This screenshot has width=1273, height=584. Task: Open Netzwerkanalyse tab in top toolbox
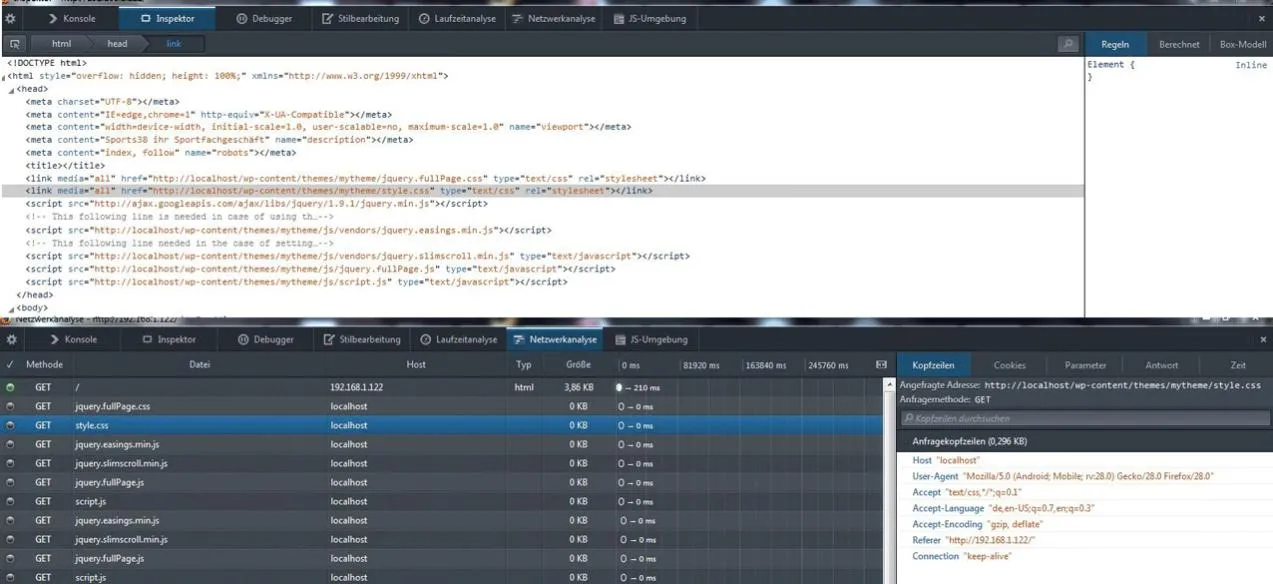[553, 19]
